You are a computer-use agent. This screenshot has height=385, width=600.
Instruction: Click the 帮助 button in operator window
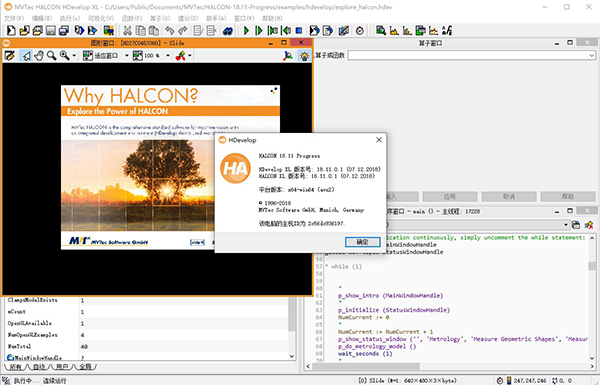tap(568, 197)
